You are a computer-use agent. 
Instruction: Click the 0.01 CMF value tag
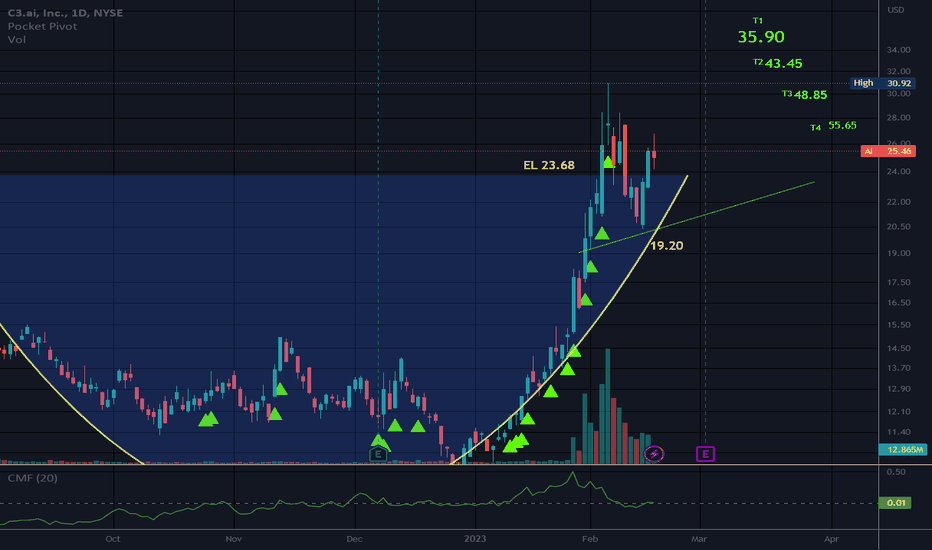point(895,503)
